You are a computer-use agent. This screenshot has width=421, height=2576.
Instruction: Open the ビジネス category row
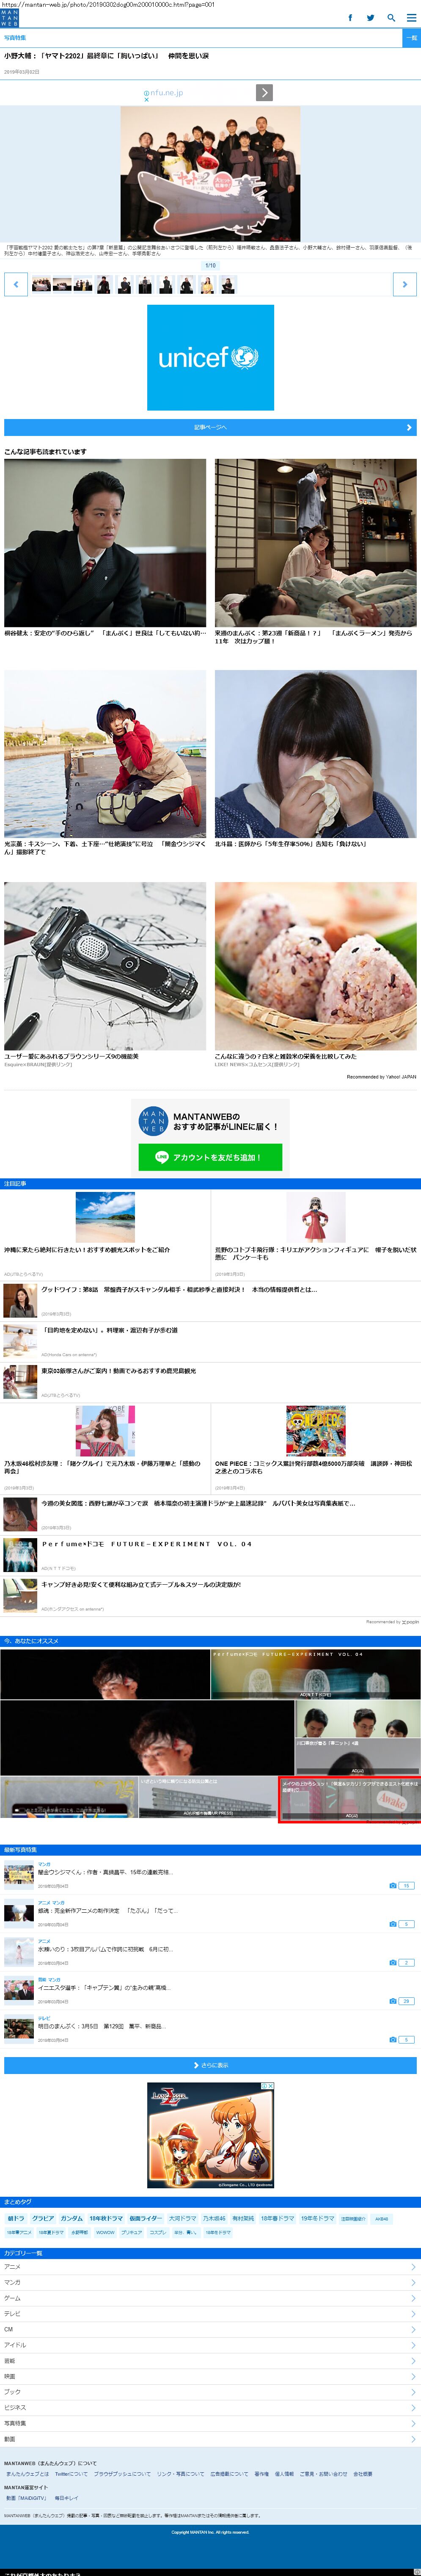click(210, 2407)
